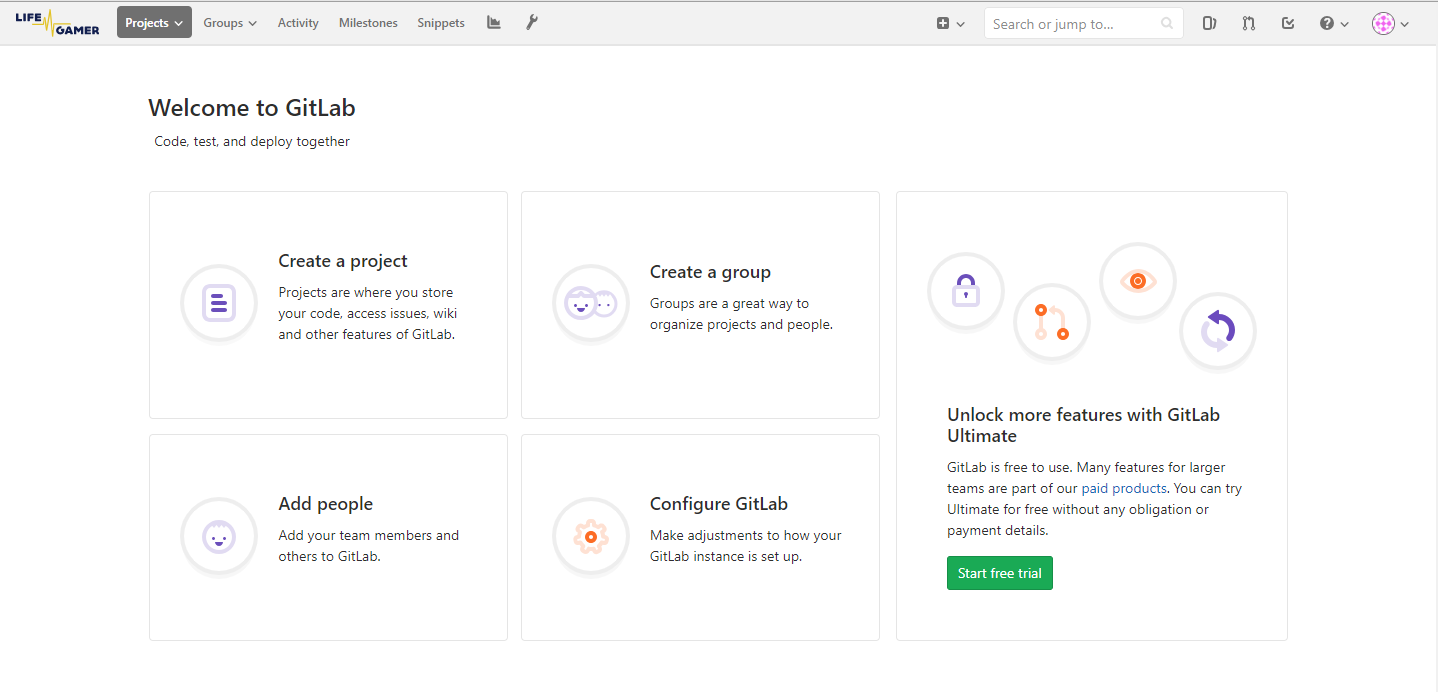This screenshot has height=692, width=1438.
Task: Click the Add people face icon
Action: click(x=219, y=536)
